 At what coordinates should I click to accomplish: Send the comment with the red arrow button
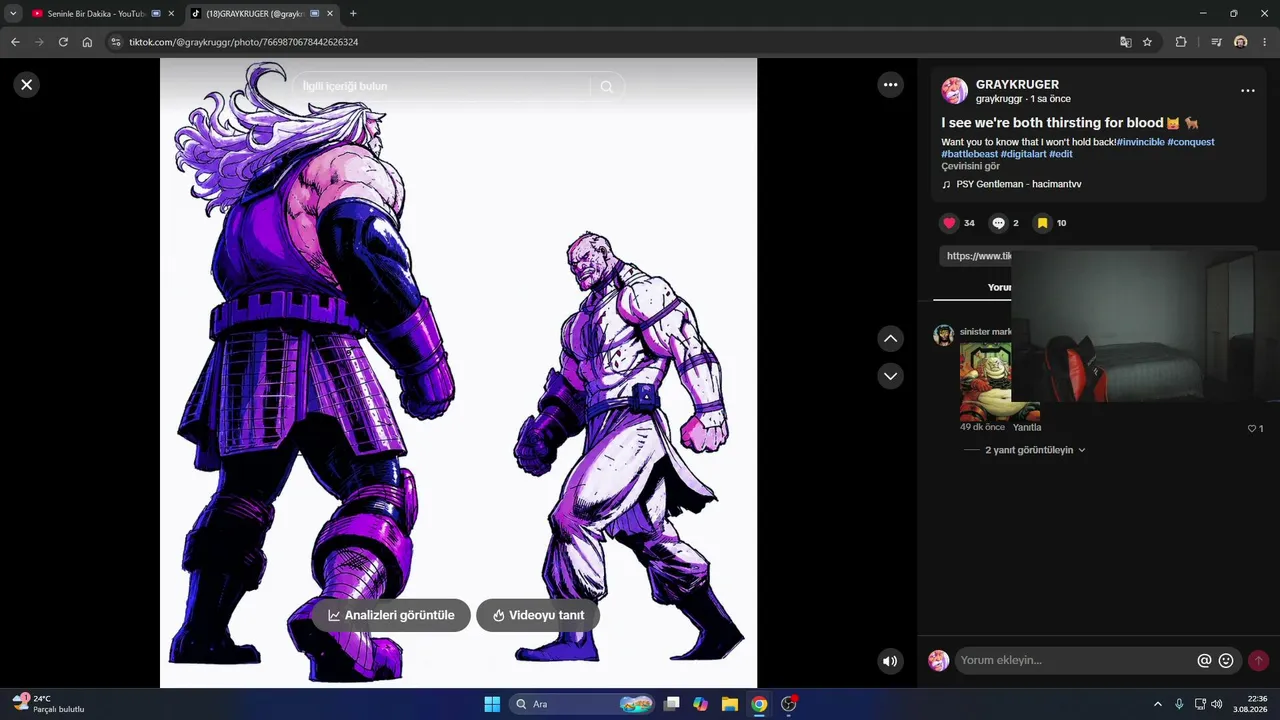(x=1259, y=661)
